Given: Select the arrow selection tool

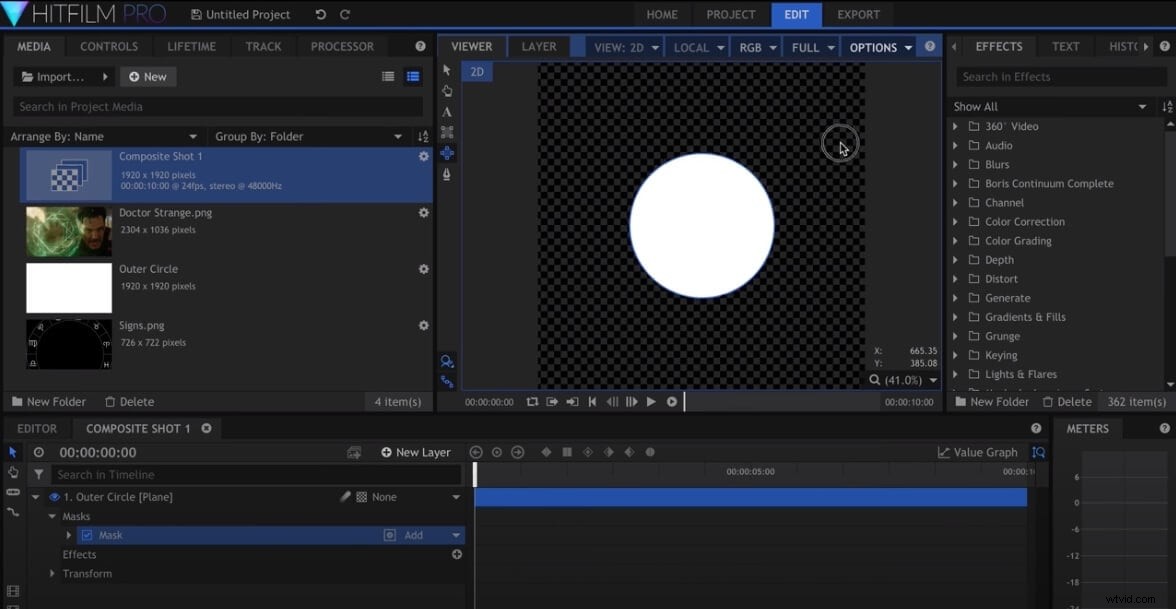Looking at the screenshot, I should [447, 70].
